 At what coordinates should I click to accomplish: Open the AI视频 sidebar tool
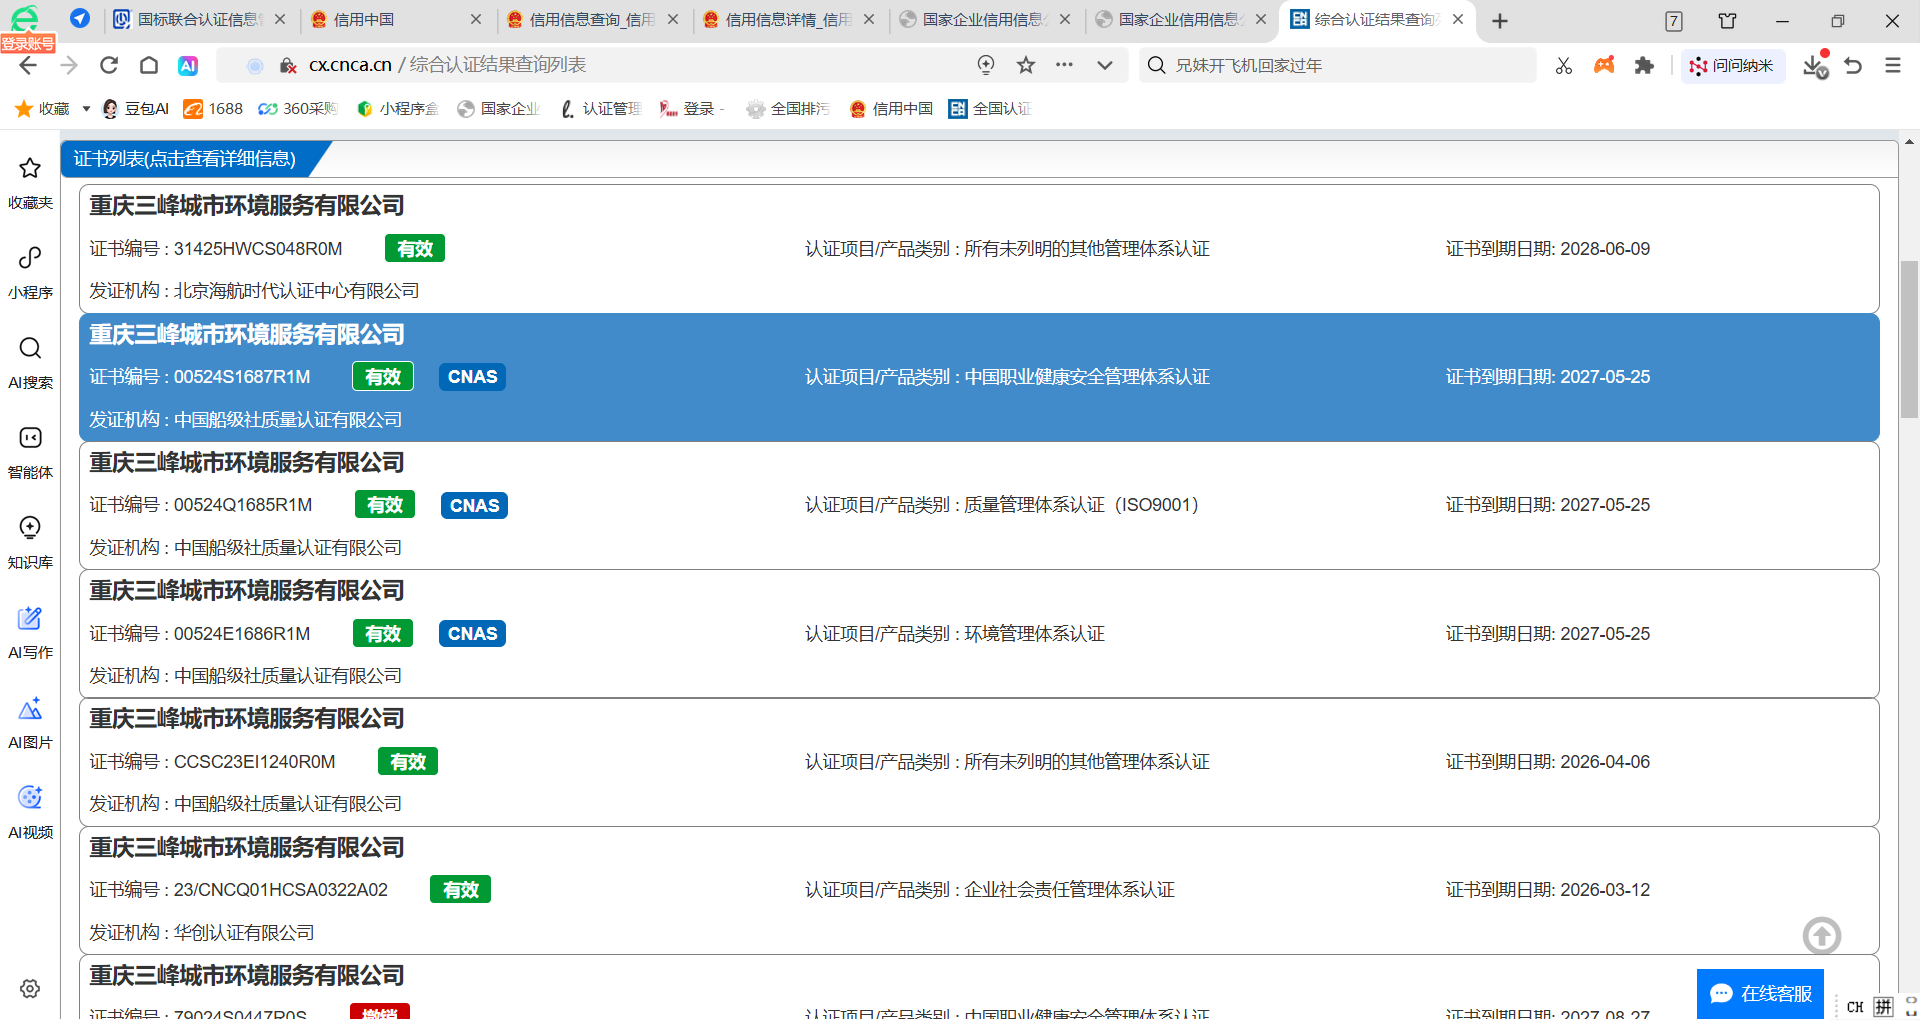(x=30, y=810)
